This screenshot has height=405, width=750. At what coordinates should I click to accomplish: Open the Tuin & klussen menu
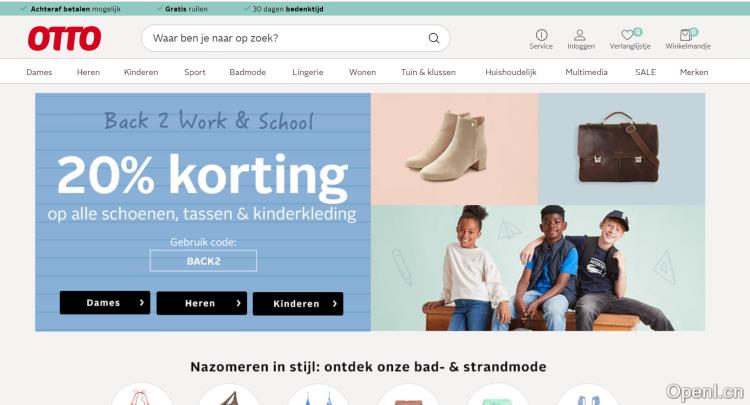click(x=428, y=72)
